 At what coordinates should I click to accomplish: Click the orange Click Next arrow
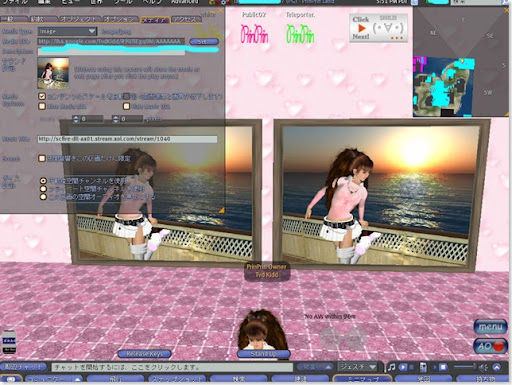[x=361, y=29]
